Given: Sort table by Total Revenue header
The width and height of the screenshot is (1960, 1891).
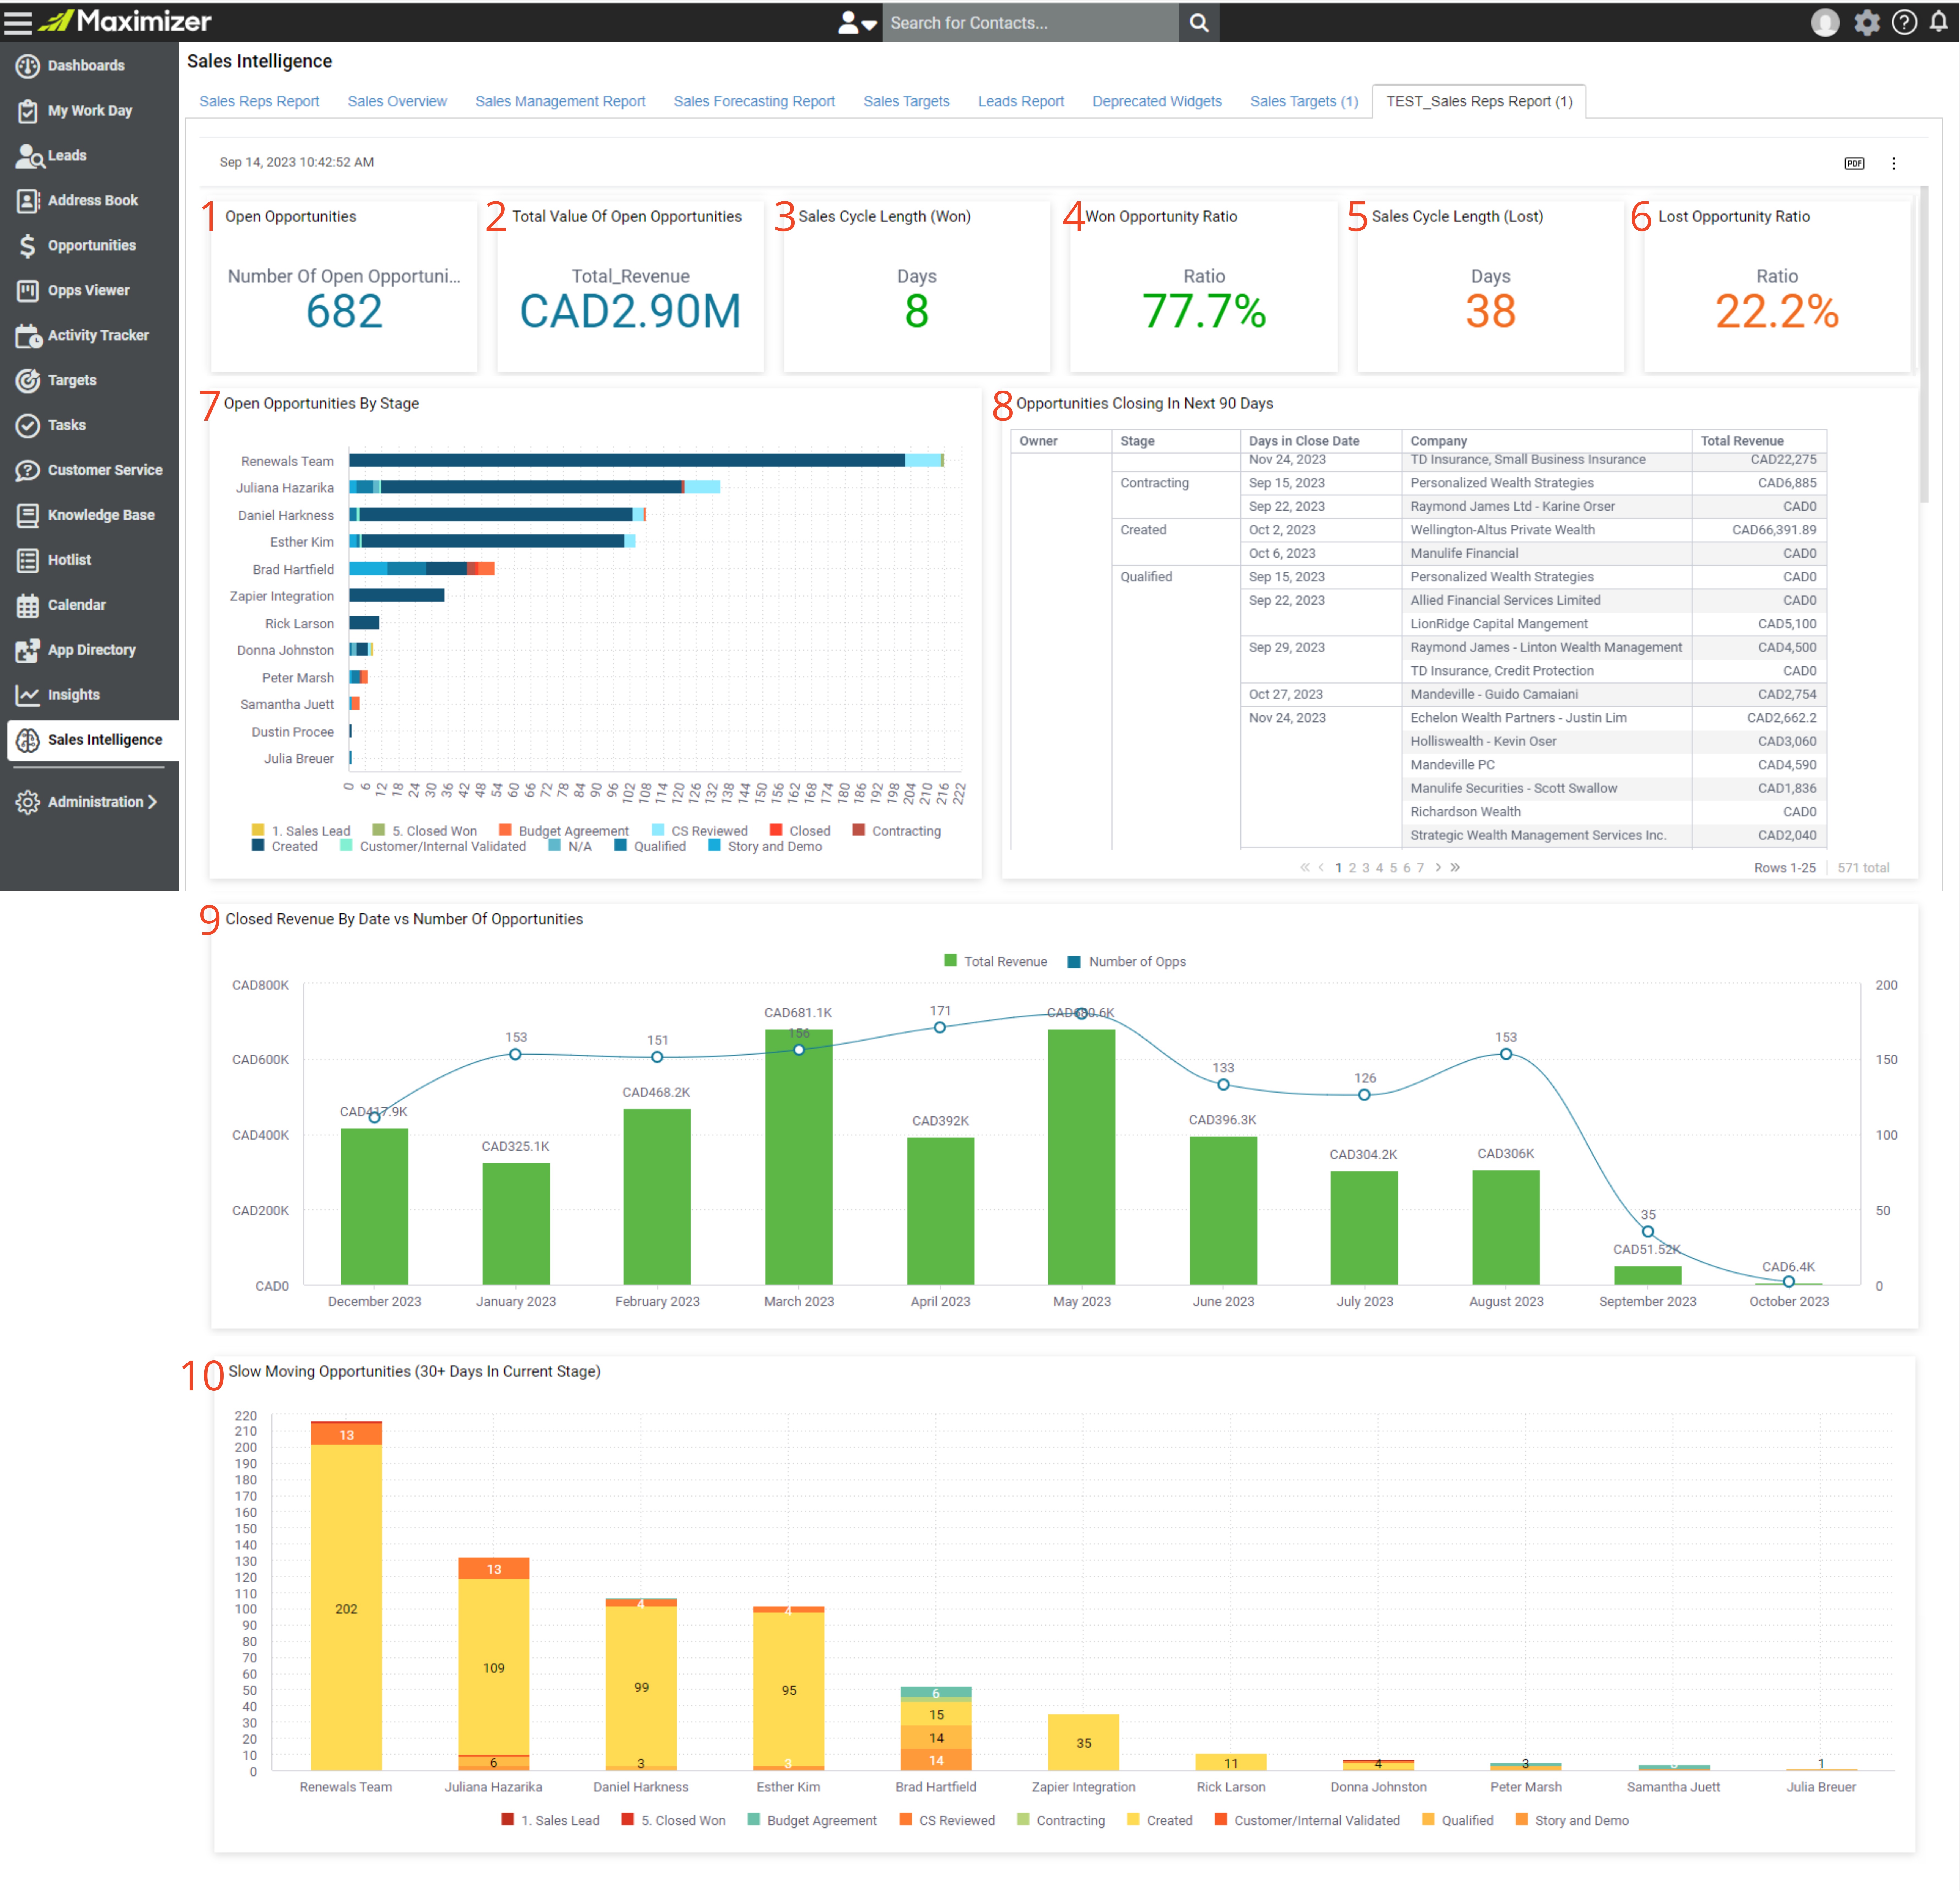Looking at the screenshot, I should click(x=1759, y=441).
